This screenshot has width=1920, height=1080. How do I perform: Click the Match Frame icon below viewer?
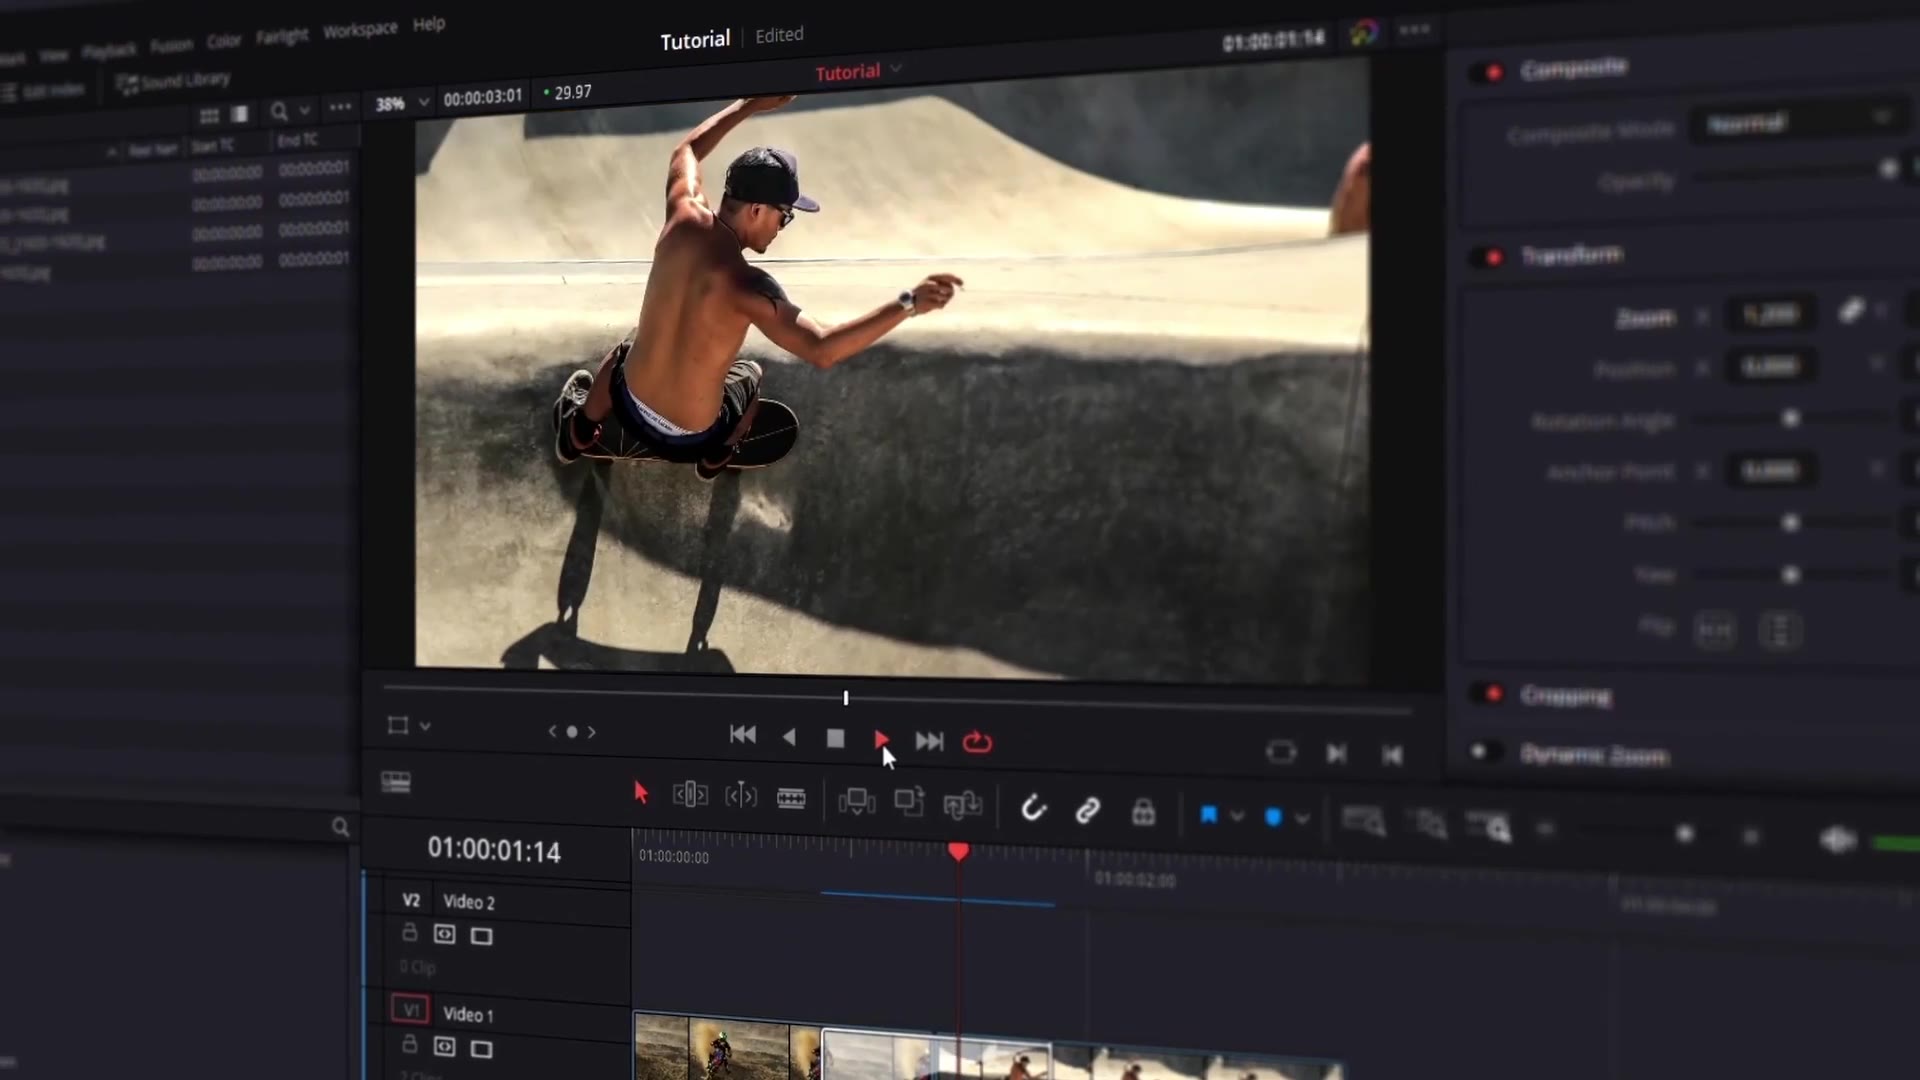tap(1281, 752)
